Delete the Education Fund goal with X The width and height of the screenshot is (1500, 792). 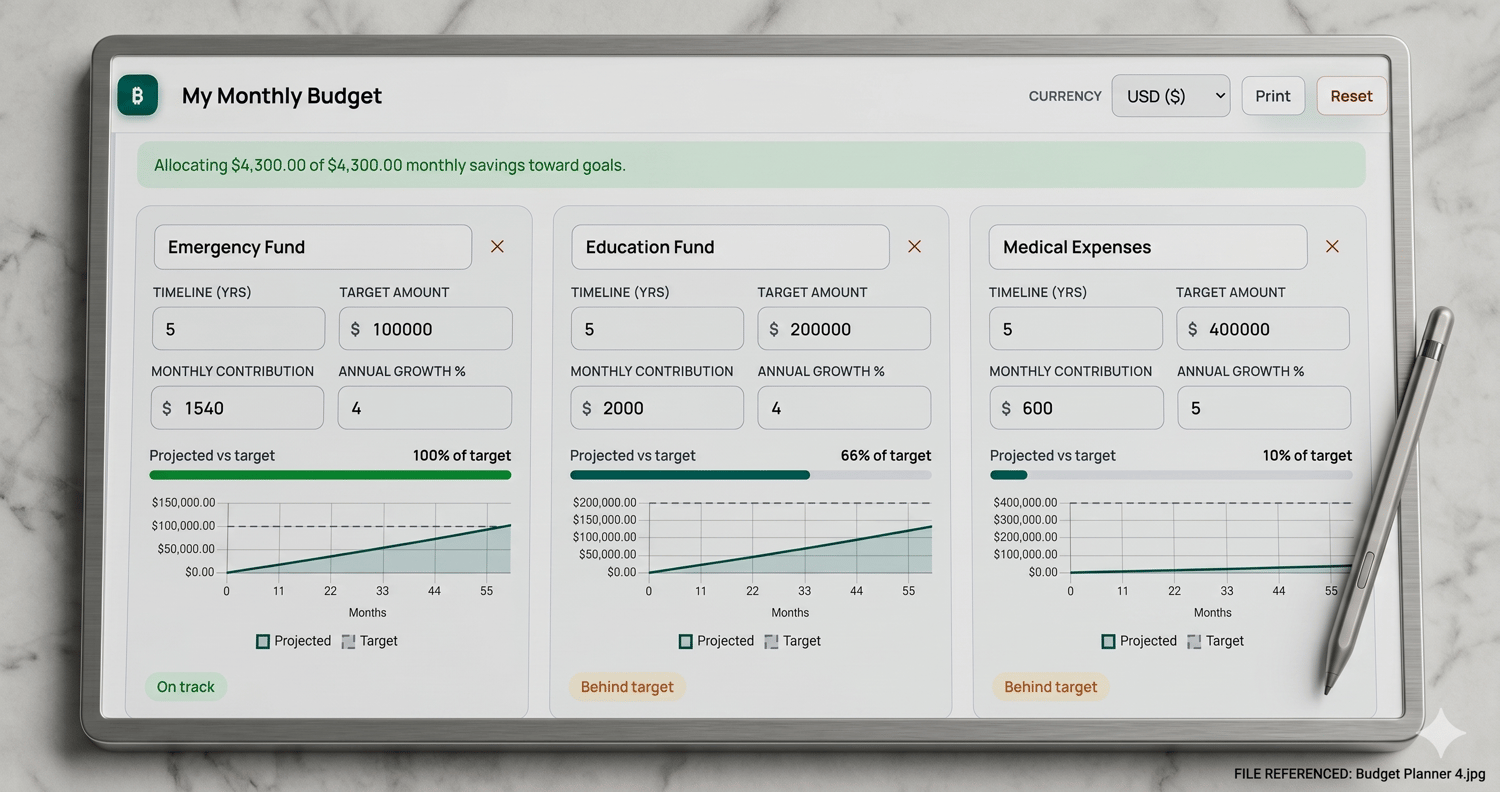pos(914,247)
